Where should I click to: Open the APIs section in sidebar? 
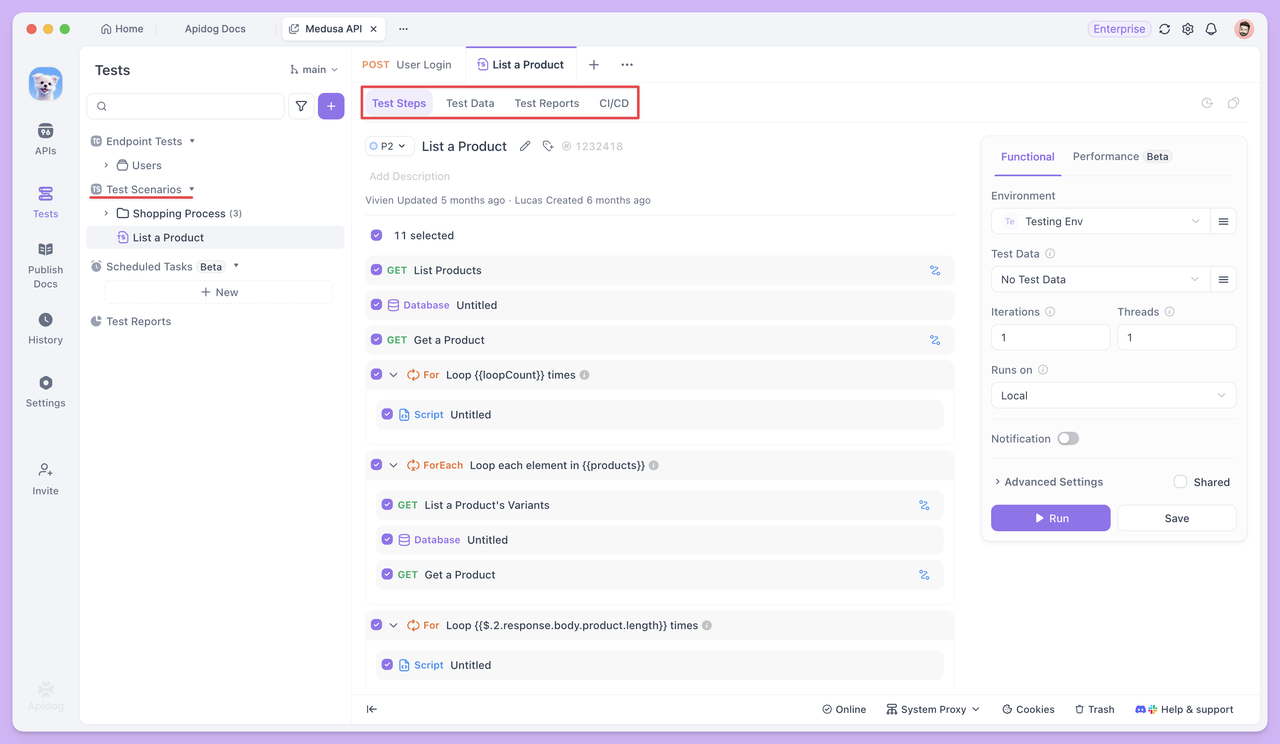(x=45, y=139)
